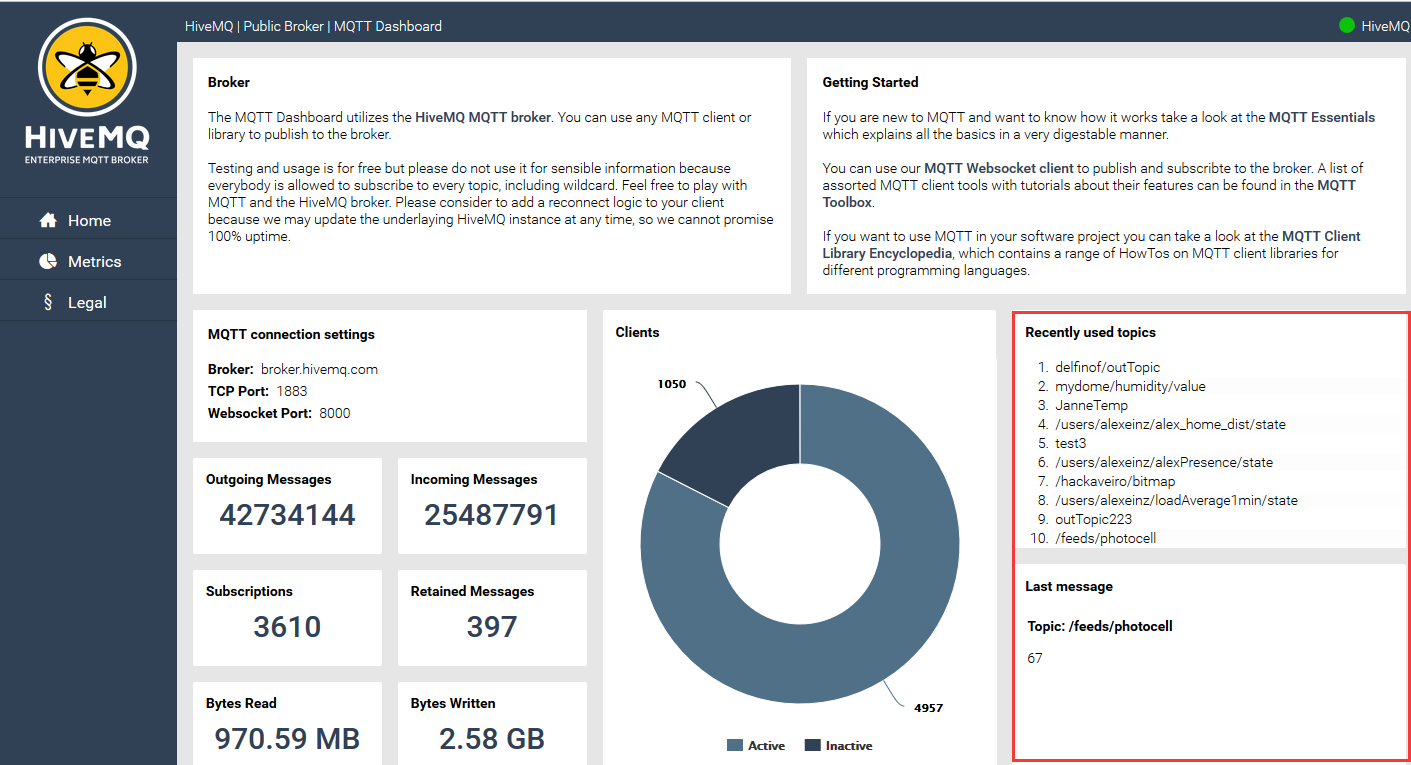Select the broker.hivemq.com address
Image resolution: width=1411 pixels, height=765 pixels.
coord(319,369)
